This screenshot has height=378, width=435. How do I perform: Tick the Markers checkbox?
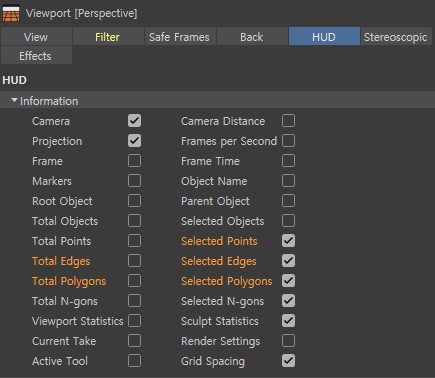coord(134,181)
